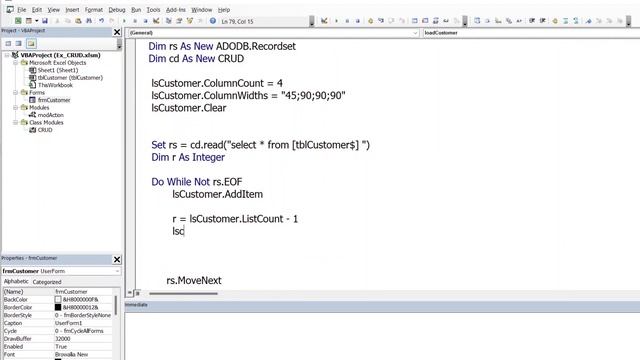Click the blue Help question mark icon
Viewport: 640px width, 360px height.
213,21
